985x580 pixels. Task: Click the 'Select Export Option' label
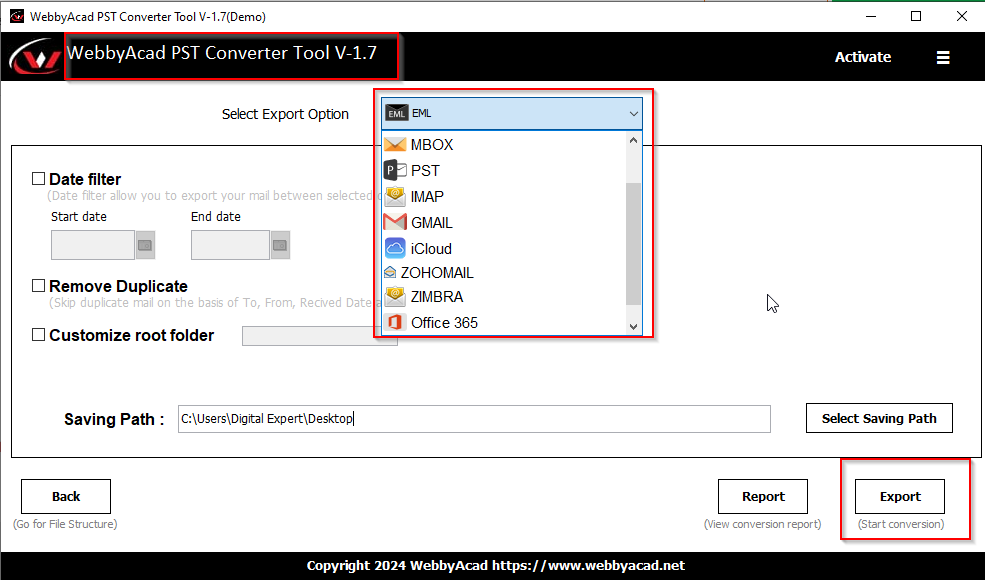[x=285, y=114]
